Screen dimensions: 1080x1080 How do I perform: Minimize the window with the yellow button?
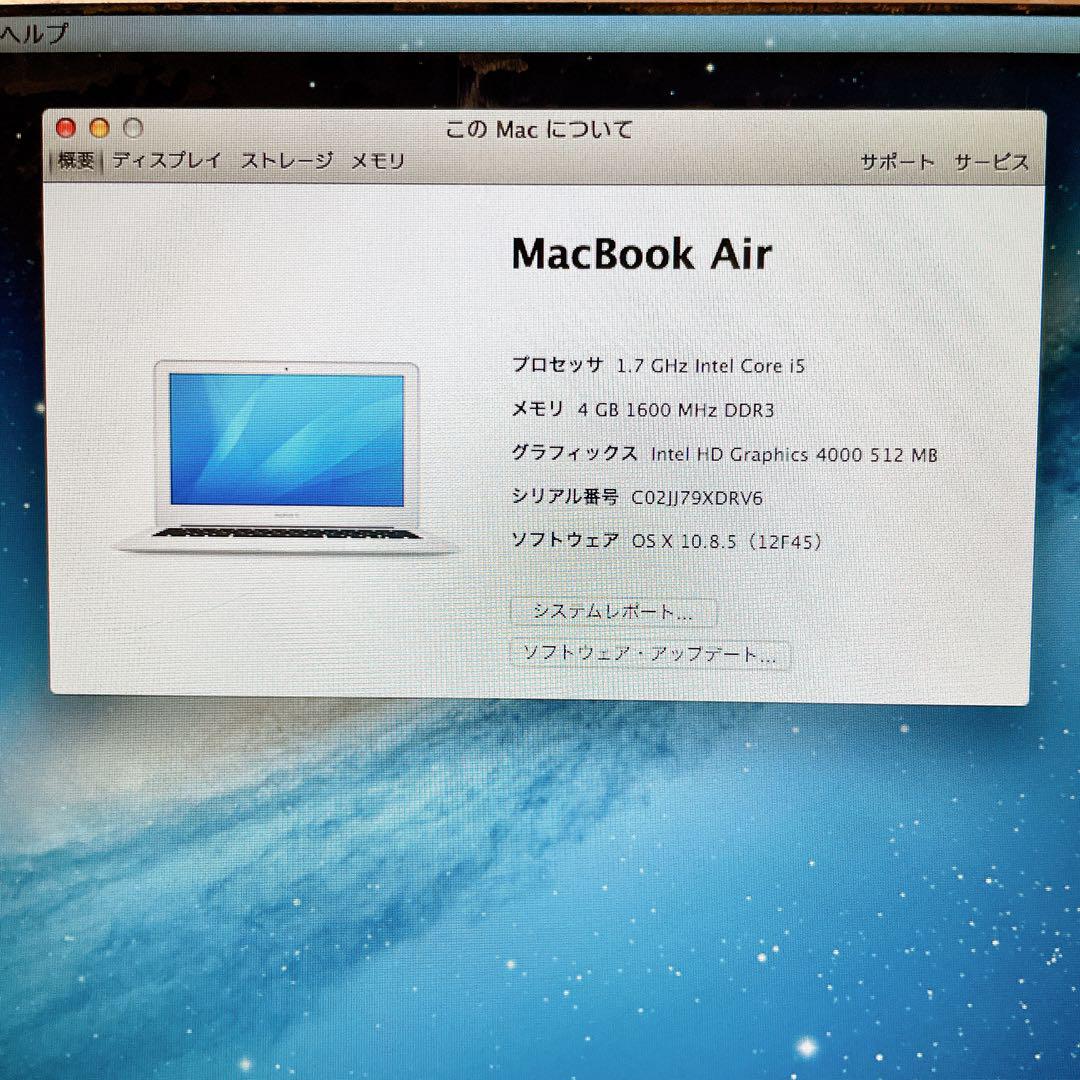(100, 128)
